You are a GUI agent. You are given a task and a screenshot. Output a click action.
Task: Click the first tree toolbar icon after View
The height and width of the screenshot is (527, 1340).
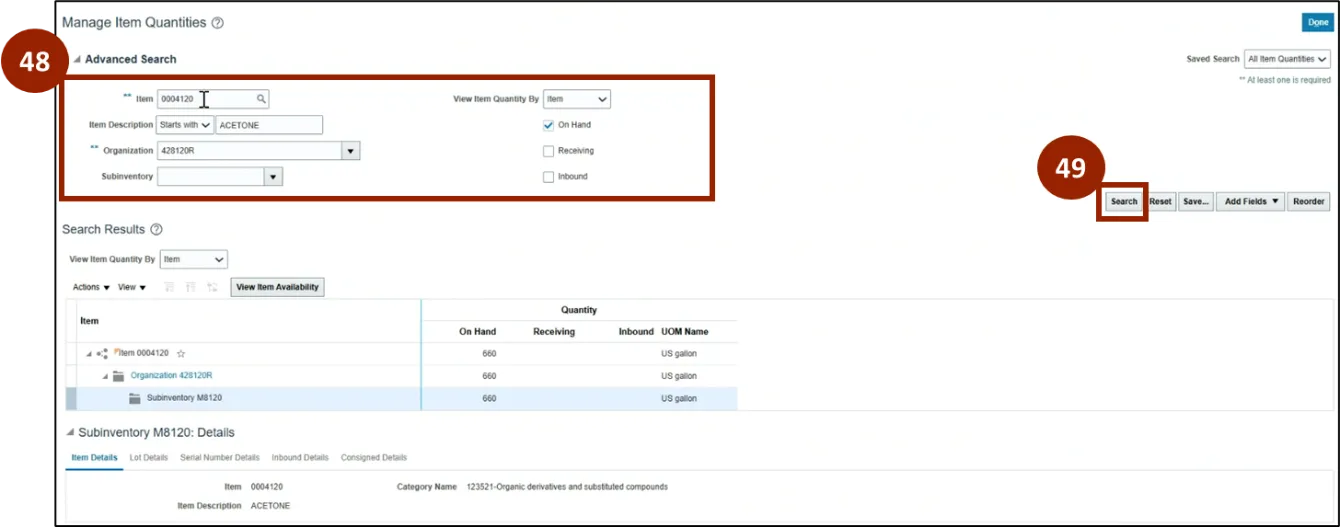(169, 287)
